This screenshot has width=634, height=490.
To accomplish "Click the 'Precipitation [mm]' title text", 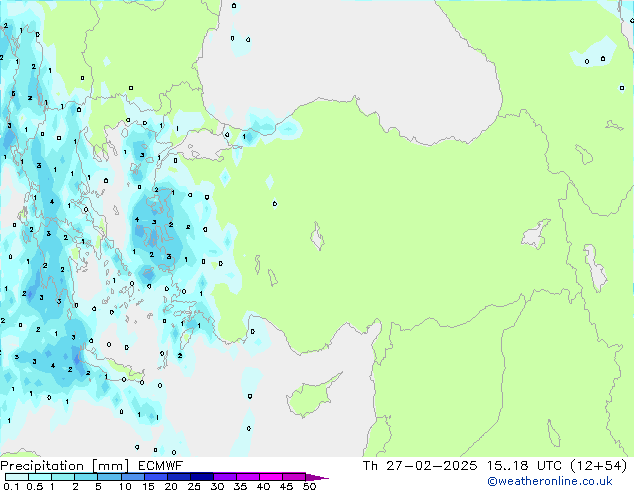I will [x=65, y=466].
